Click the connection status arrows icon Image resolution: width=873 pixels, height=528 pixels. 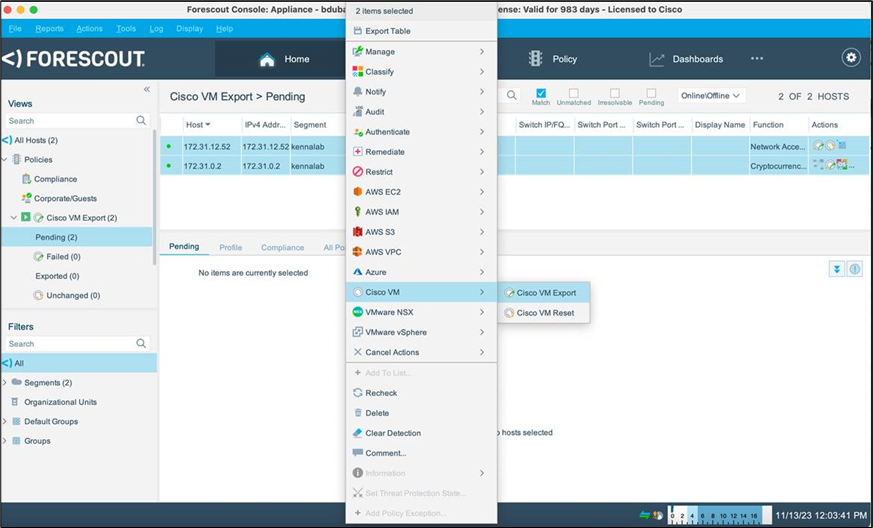pos(645,515)
